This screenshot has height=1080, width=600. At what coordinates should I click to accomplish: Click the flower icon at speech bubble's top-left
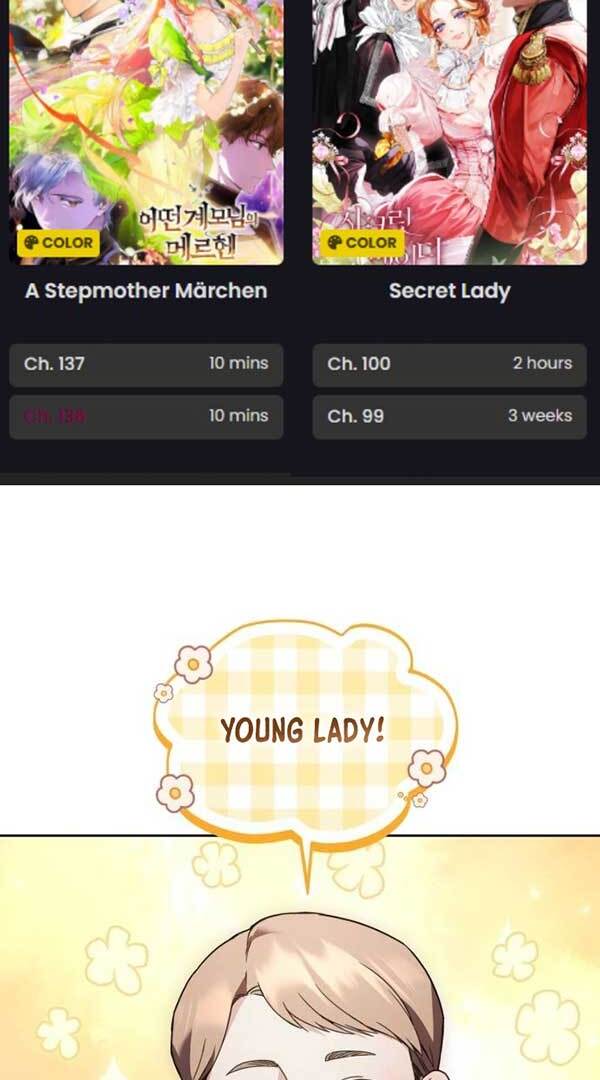194,664
